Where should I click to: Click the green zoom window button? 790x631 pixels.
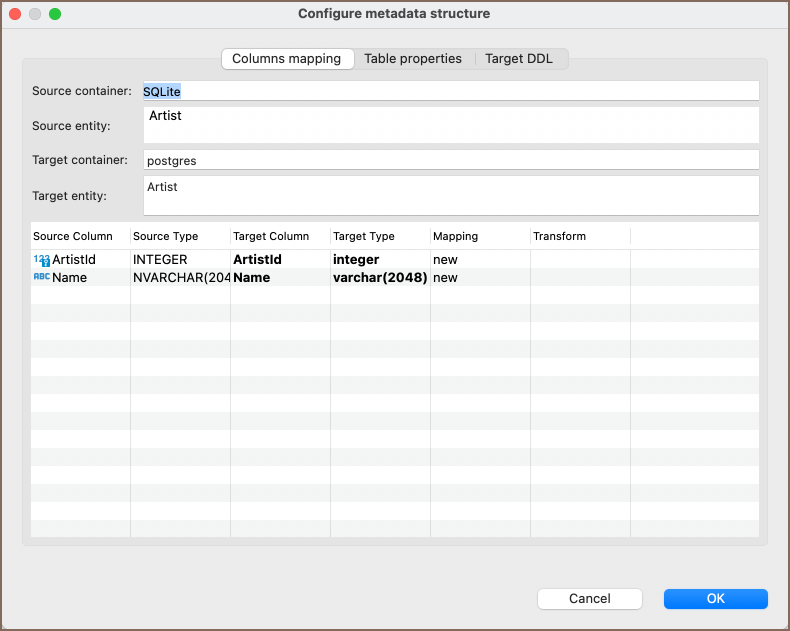(55, 14)
